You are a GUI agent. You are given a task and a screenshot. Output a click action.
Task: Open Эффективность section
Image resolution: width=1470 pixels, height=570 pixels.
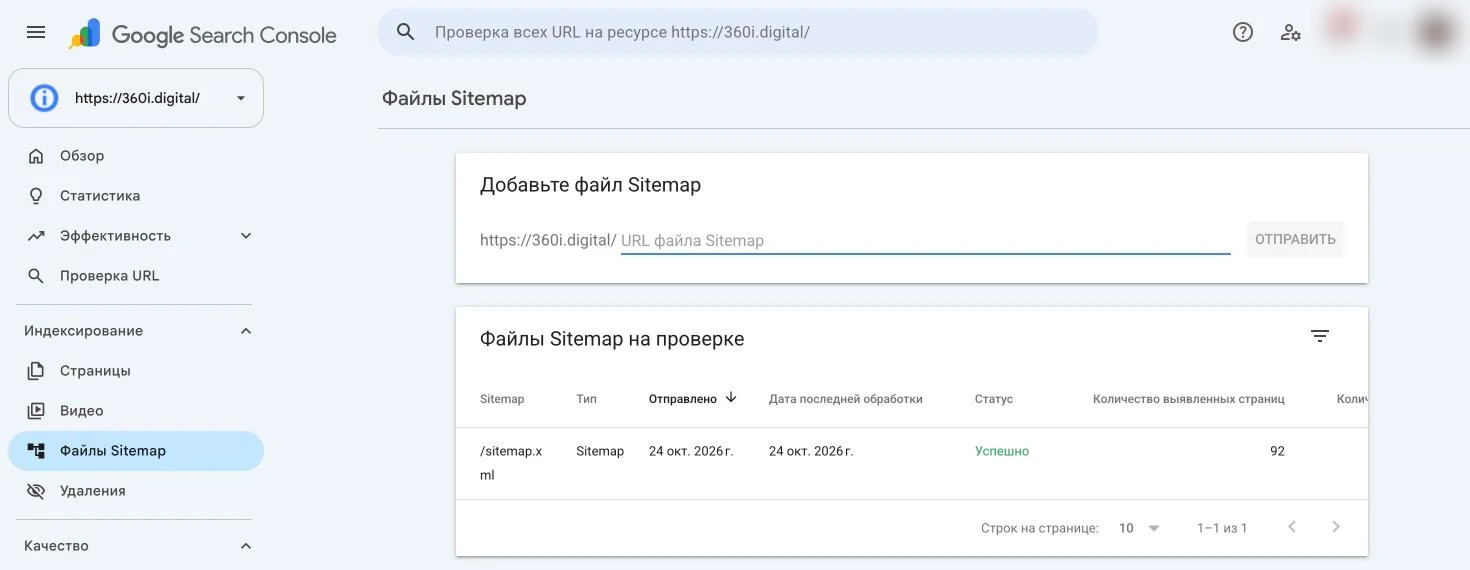pyautogui.click(x=135, y=236)
